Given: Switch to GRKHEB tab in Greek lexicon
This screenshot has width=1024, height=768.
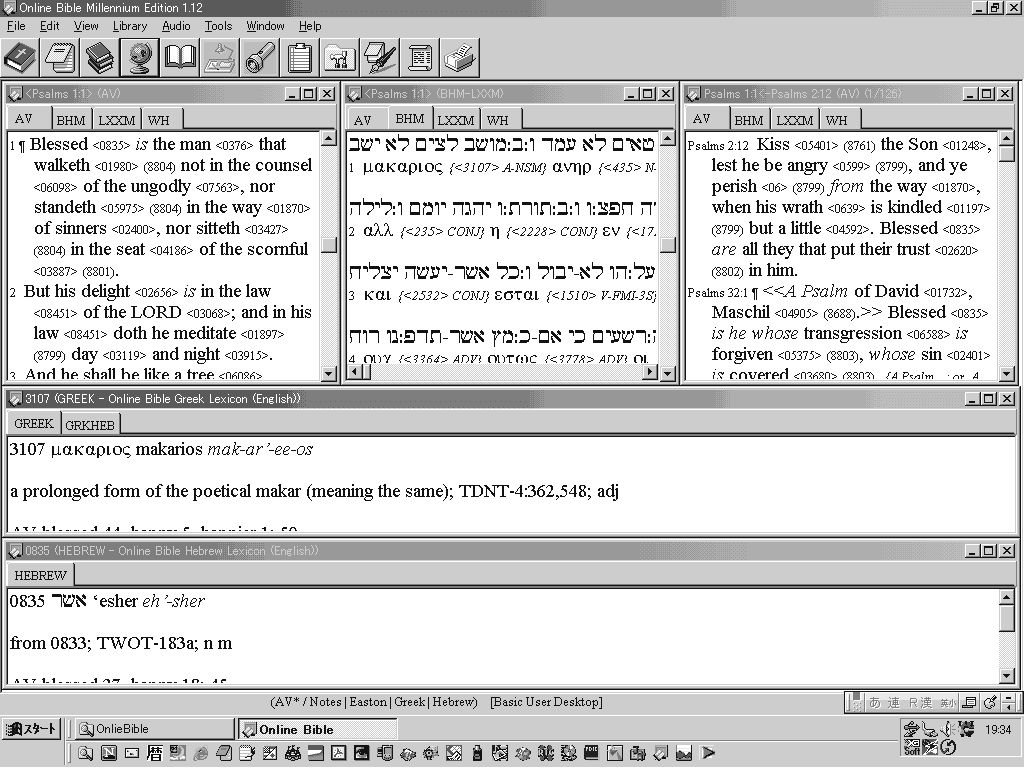Looking at the screenshot, I should pyautogui.click(x=90, y=425).
